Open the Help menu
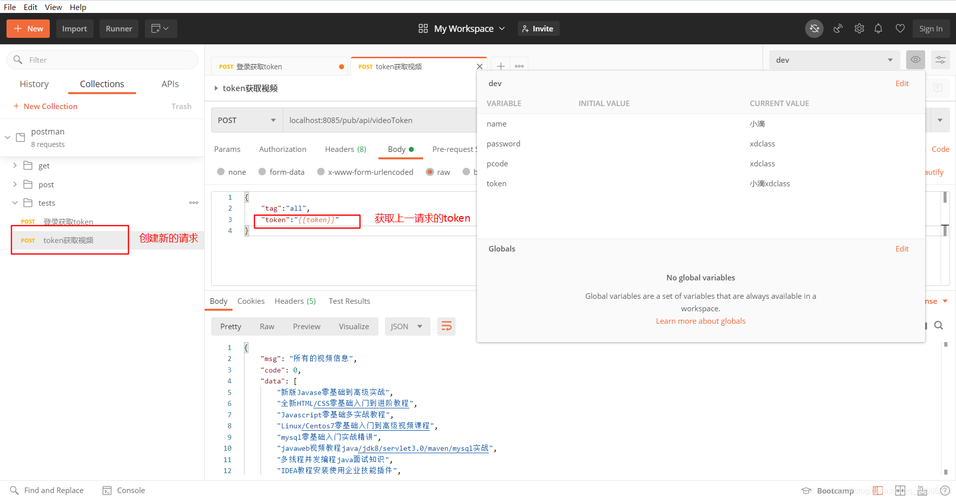956x500 pixels. tap(77, 7)
